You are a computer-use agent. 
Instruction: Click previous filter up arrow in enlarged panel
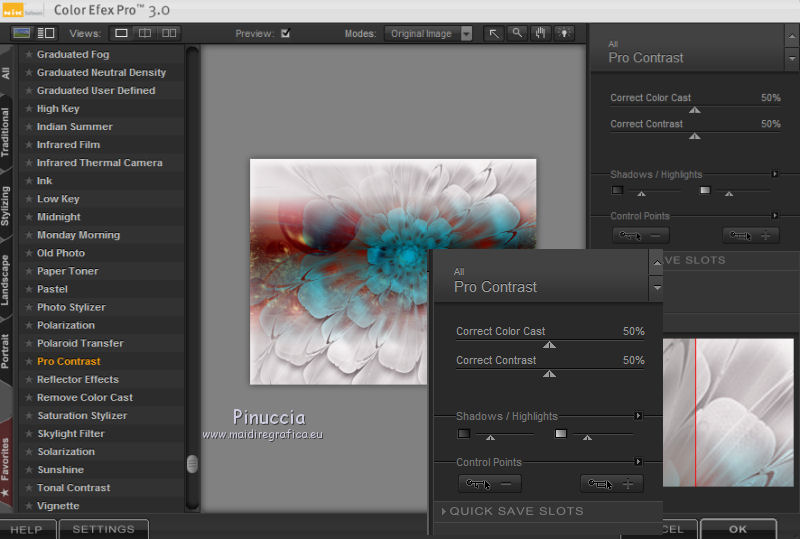(x=657, y=263)
